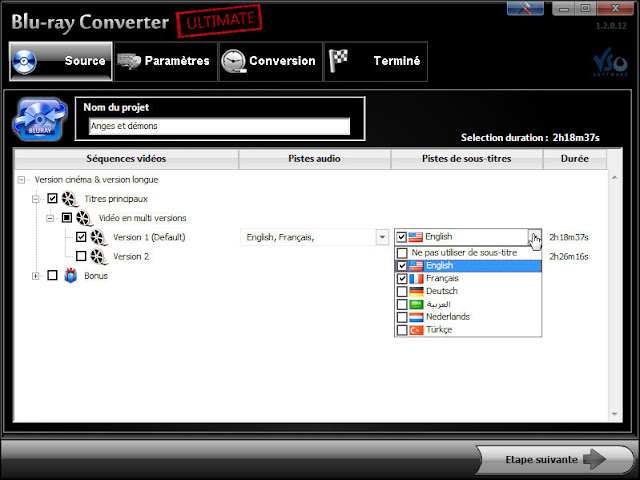
Task: Collapse 'Version cinéma & version longue' node
Action: (21, 180)
